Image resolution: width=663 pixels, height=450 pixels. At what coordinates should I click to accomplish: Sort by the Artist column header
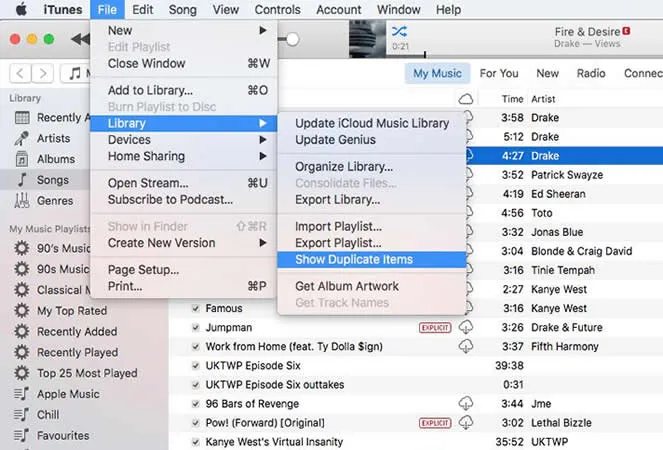pyautogui.click(x=543, y=99)
